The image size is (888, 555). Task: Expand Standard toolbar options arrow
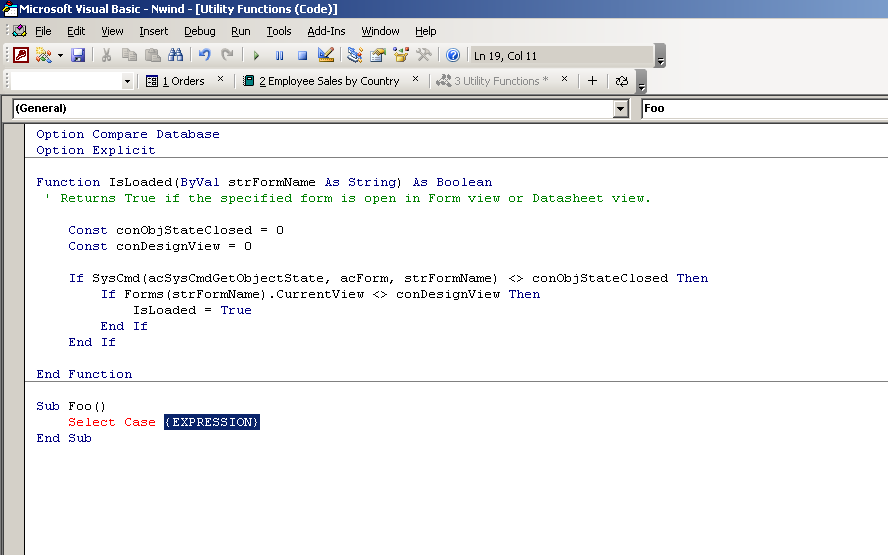click(660, 56)
